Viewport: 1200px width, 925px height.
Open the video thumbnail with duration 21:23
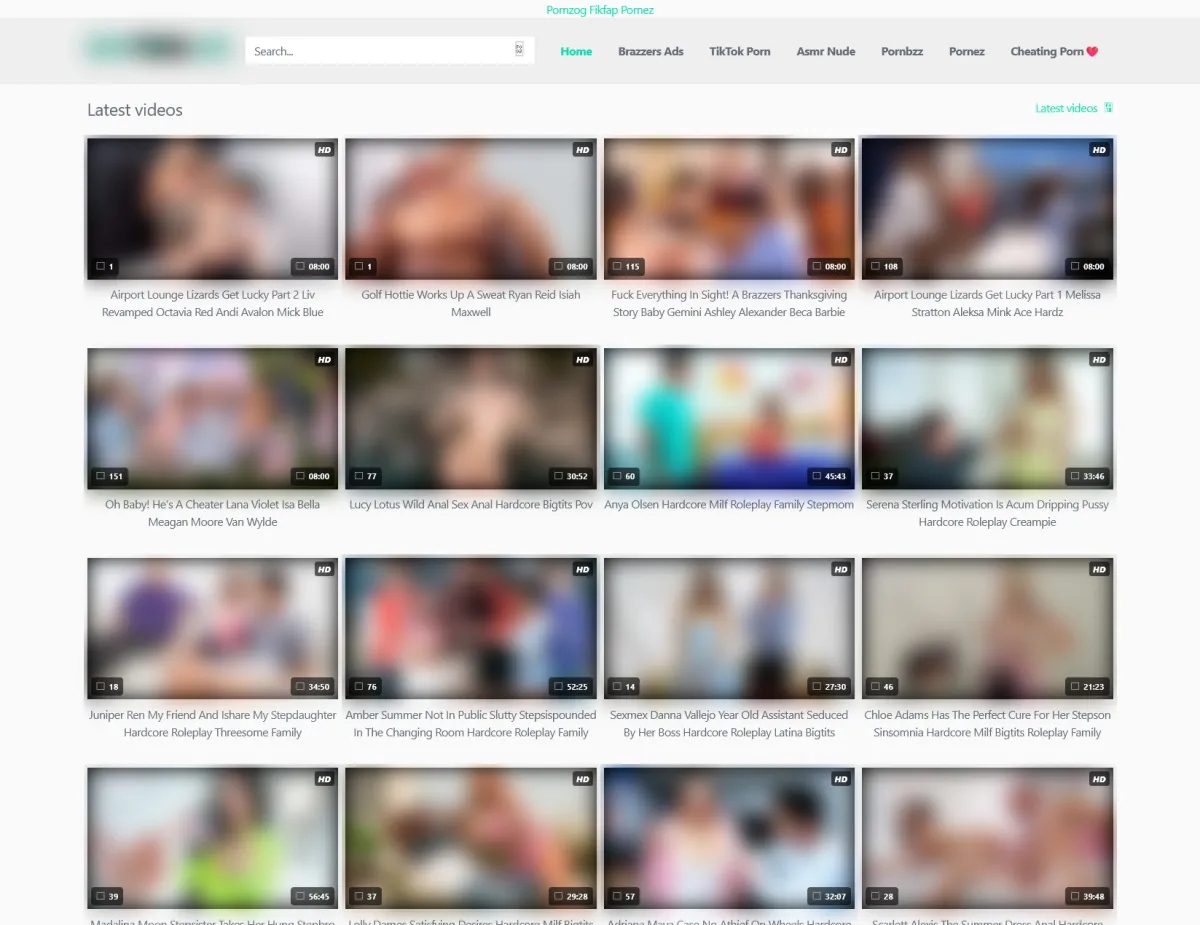tap(987, 628)
